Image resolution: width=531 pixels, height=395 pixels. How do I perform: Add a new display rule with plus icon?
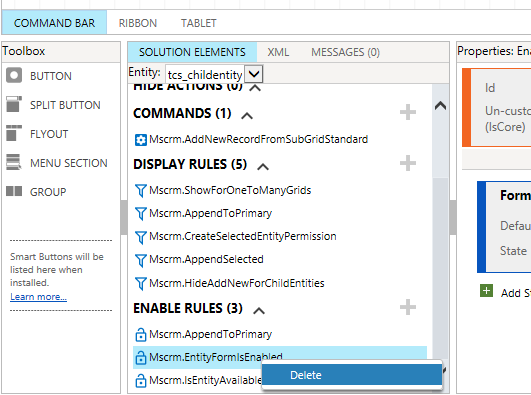(x=408, y=163)
